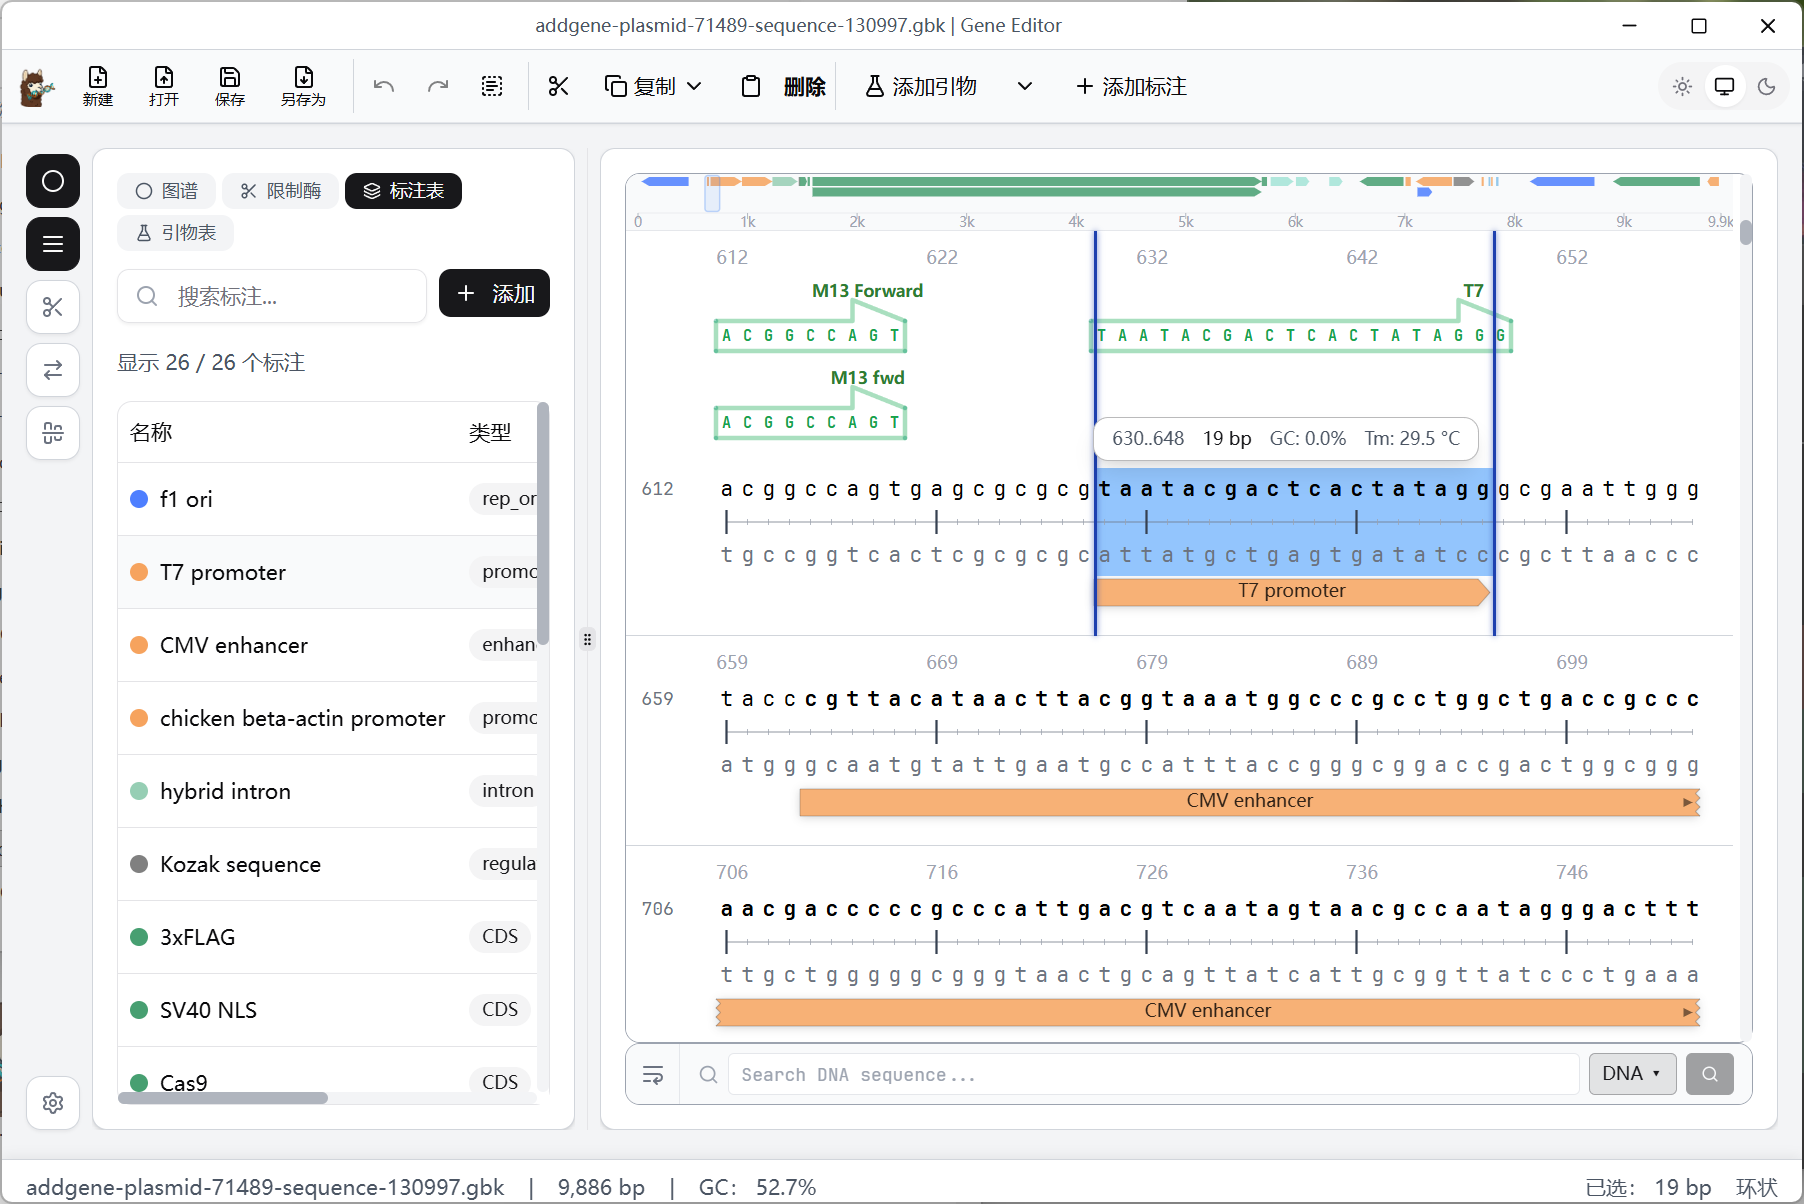Click the alignment tool sidebar icon

[x=53, y=433]
